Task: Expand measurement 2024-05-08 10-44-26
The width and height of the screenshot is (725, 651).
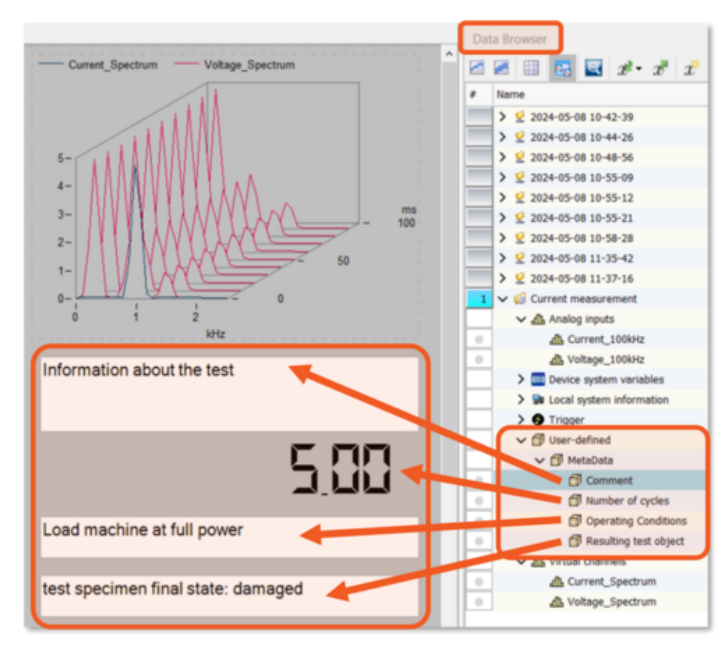Action: click(503, 137)
